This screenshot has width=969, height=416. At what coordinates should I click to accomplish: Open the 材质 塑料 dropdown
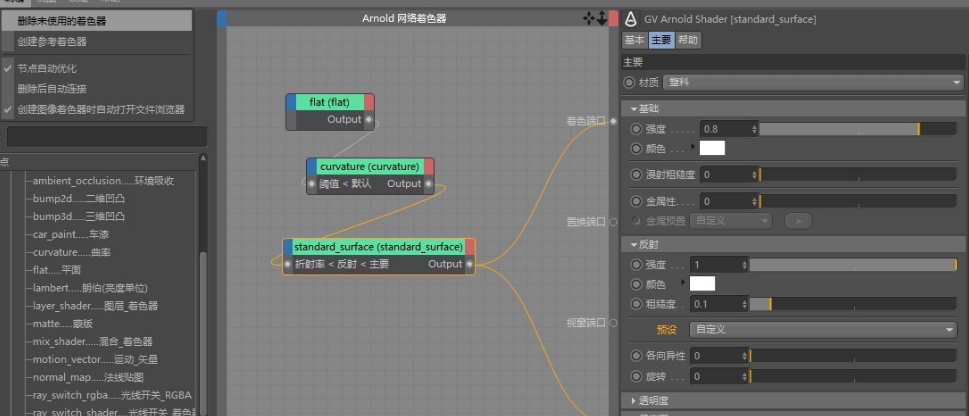click(x=813, y=82)
